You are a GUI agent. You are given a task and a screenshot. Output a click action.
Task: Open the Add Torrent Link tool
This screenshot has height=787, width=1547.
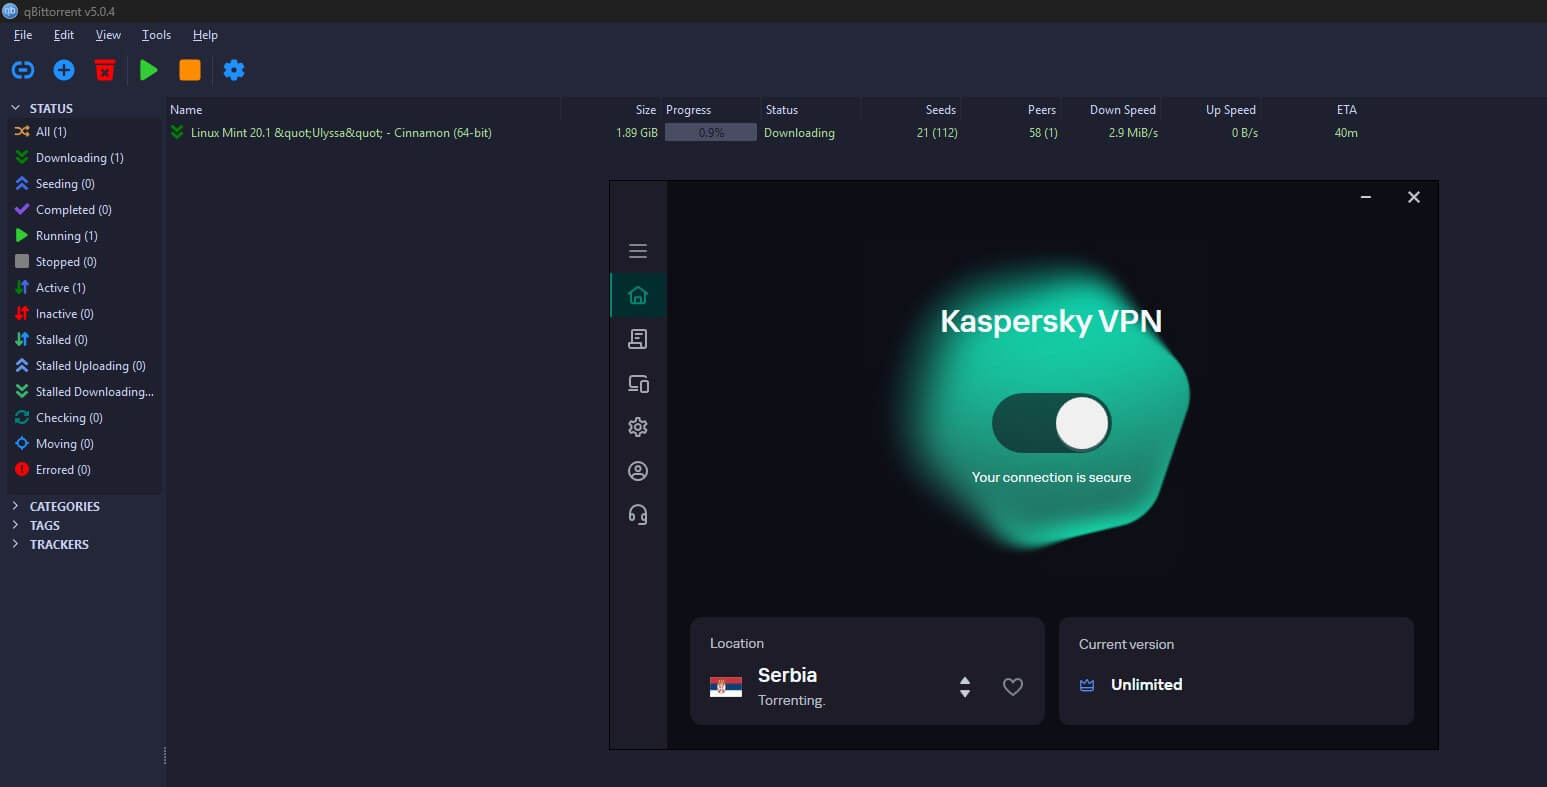pos(22,70)
